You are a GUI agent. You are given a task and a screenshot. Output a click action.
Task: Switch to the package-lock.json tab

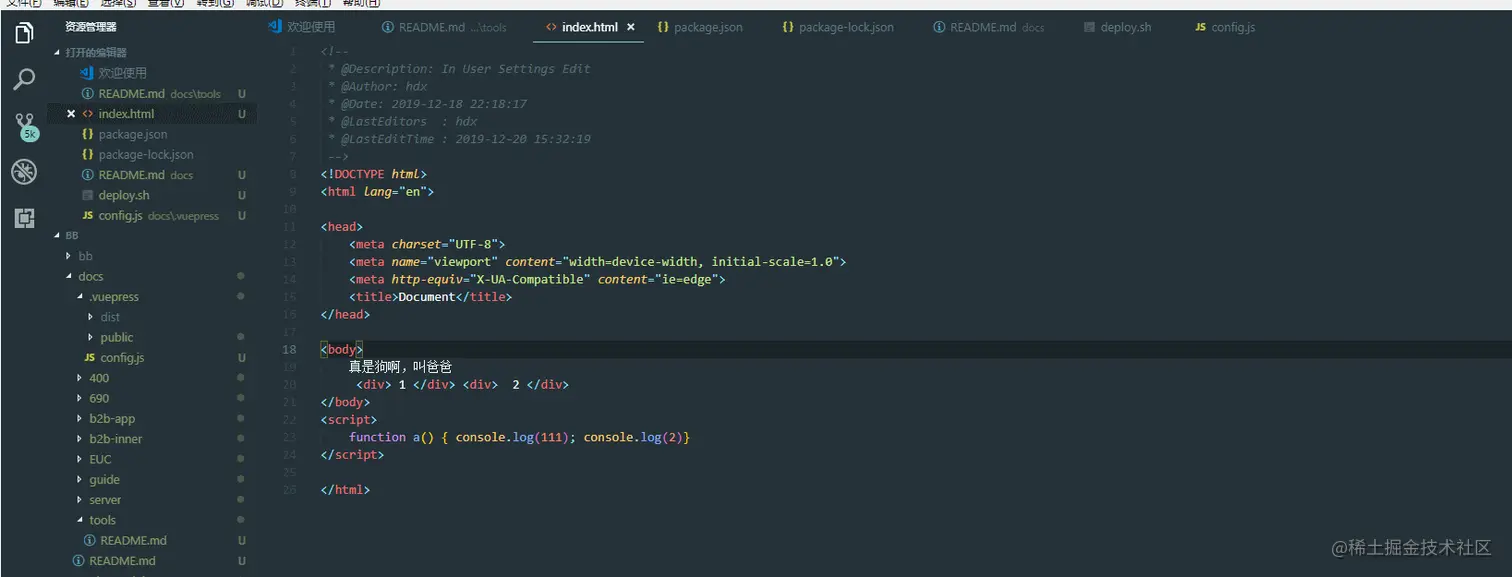pos(838,27)
